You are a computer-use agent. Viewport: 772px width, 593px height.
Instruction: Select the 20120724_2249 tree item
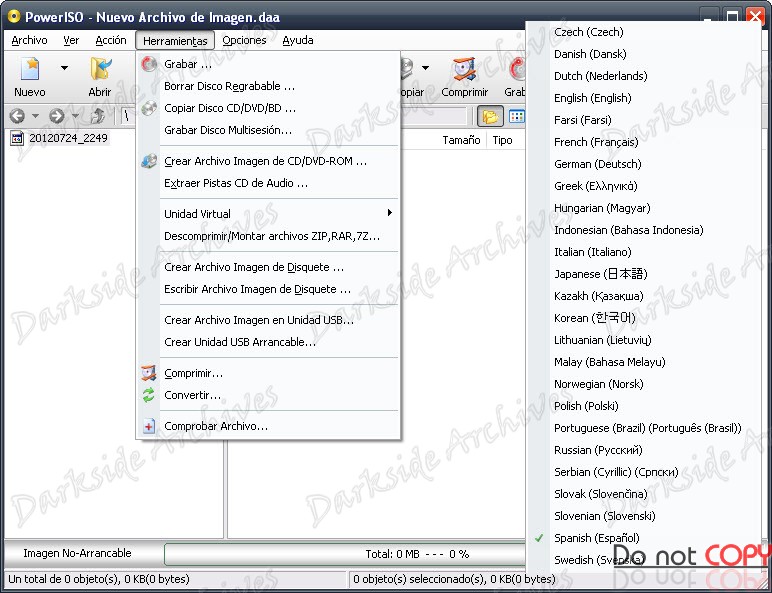(x=68, y=138)
